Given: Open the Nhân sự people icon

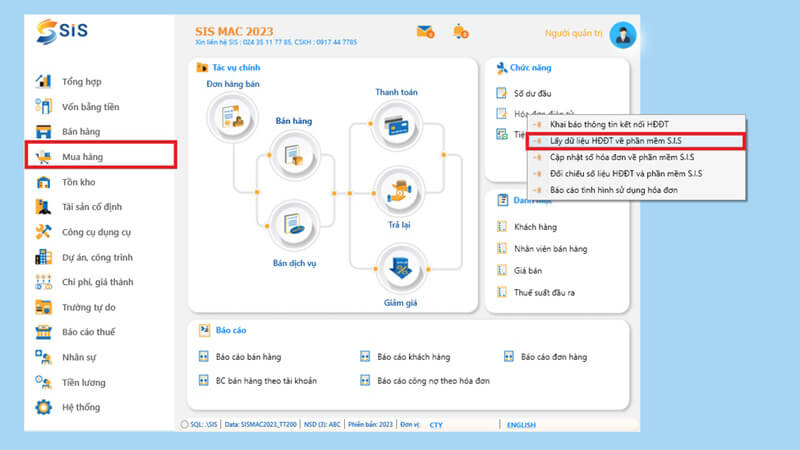Looking at the screenshot, I should (43, 357).
